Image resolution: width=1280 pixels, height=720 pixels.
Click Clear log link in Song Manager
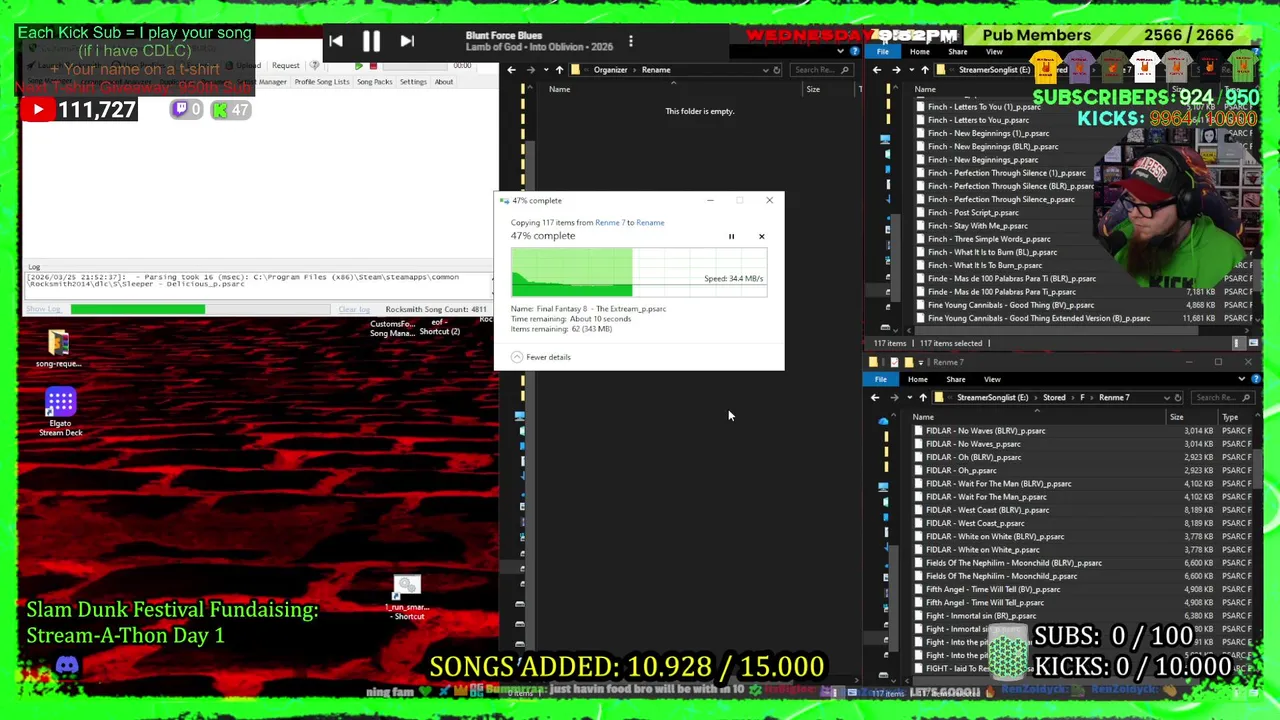pos(353,310)
